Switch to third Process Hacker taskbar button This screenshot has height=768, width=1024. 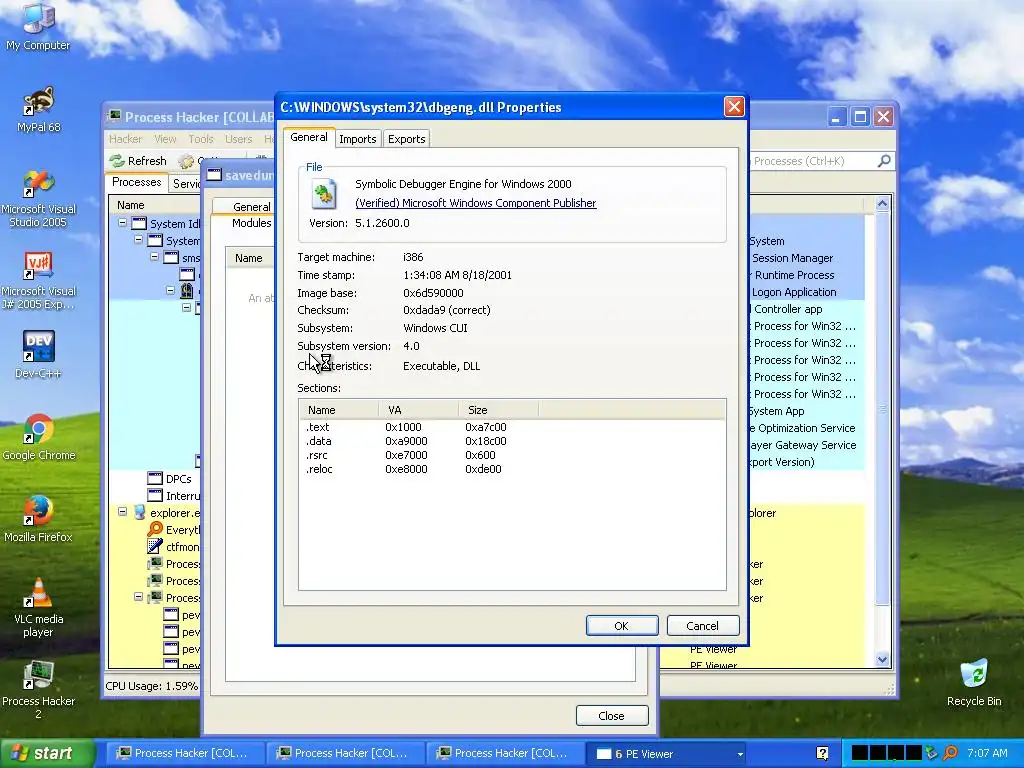tap(505, 753)
